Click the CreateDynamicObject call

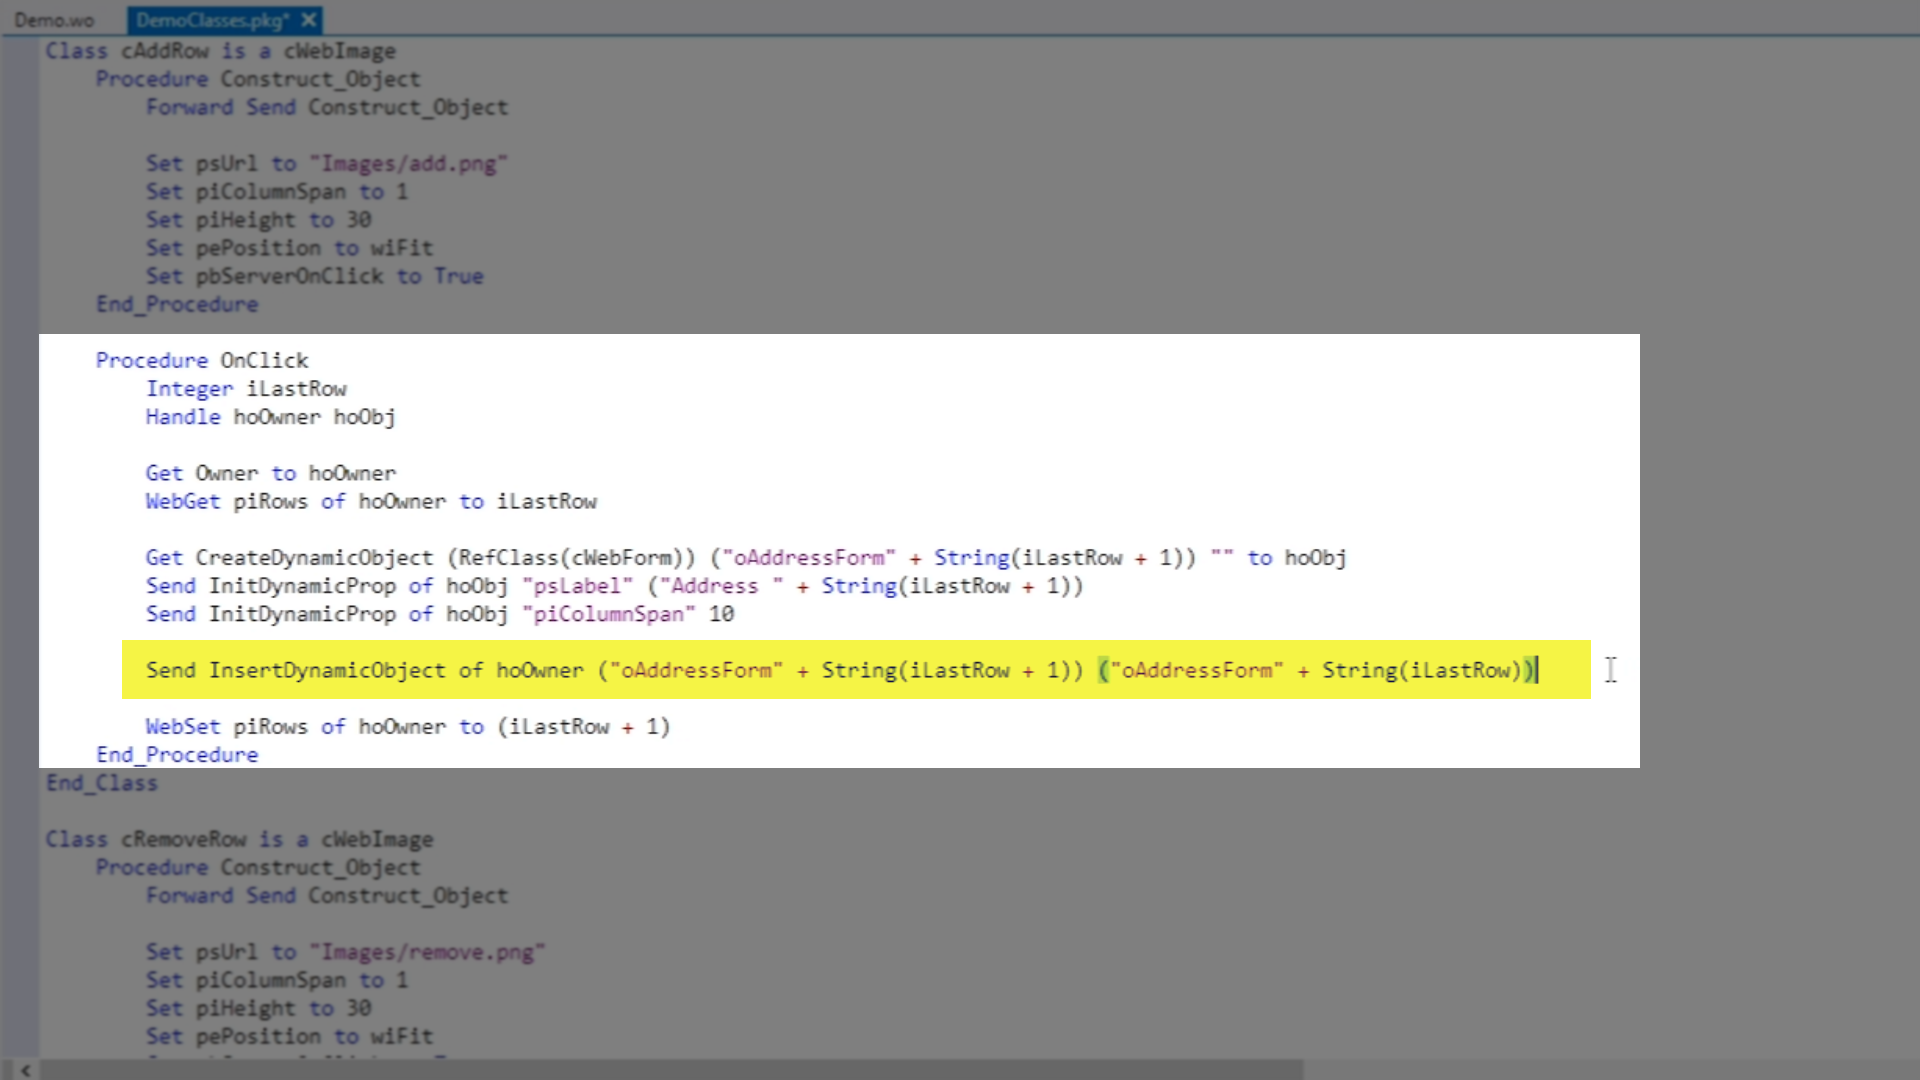(x=314, y=558)
